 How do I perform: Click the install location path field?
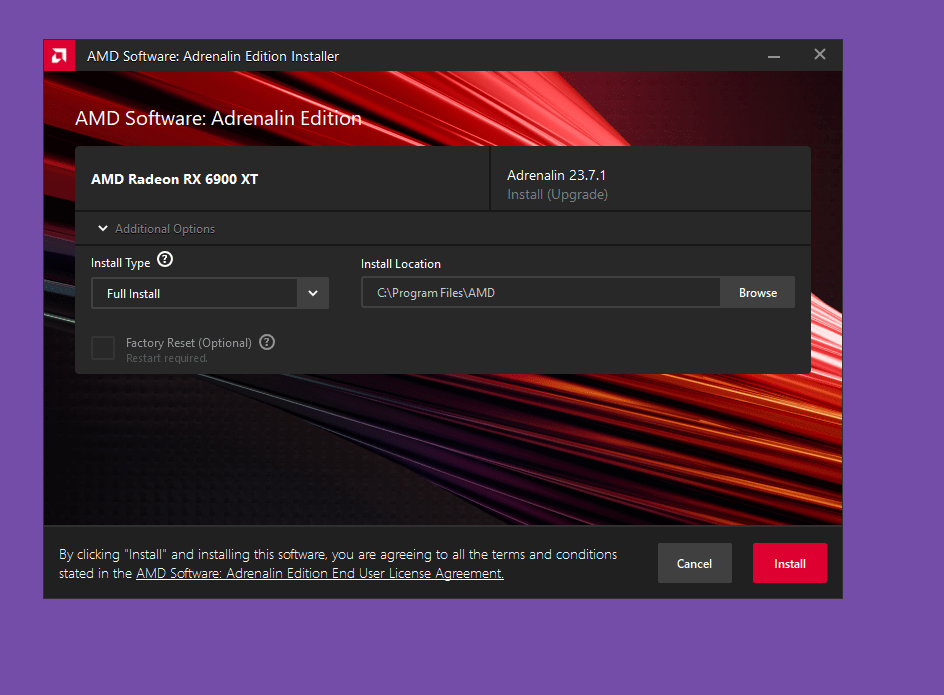coord(541,293)
